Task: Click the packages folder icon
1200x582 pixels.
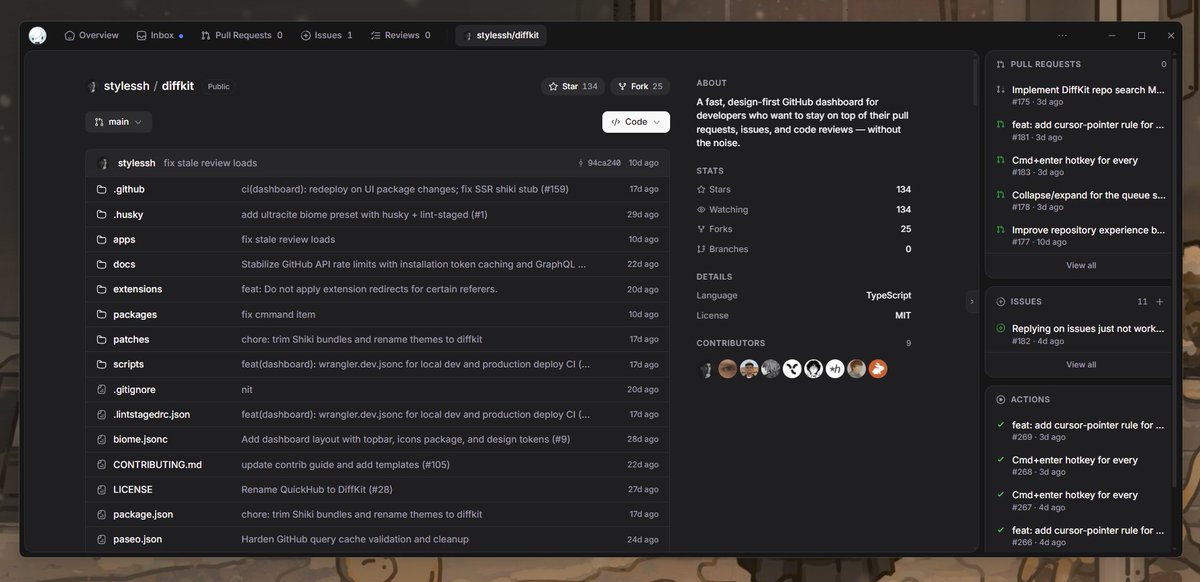Action: pyautogui.click(x=101, y=314)
